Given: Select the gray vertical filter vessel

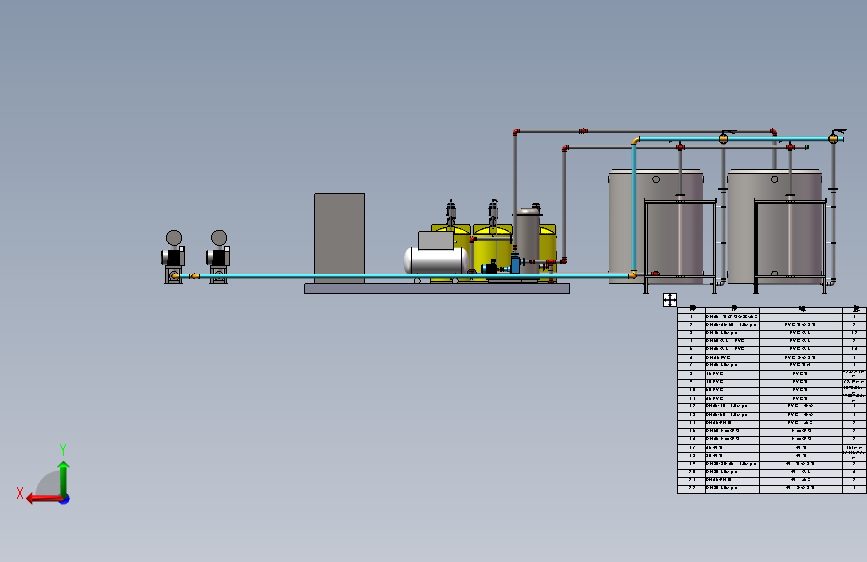Looking at the screenshot, I should 528,239.
